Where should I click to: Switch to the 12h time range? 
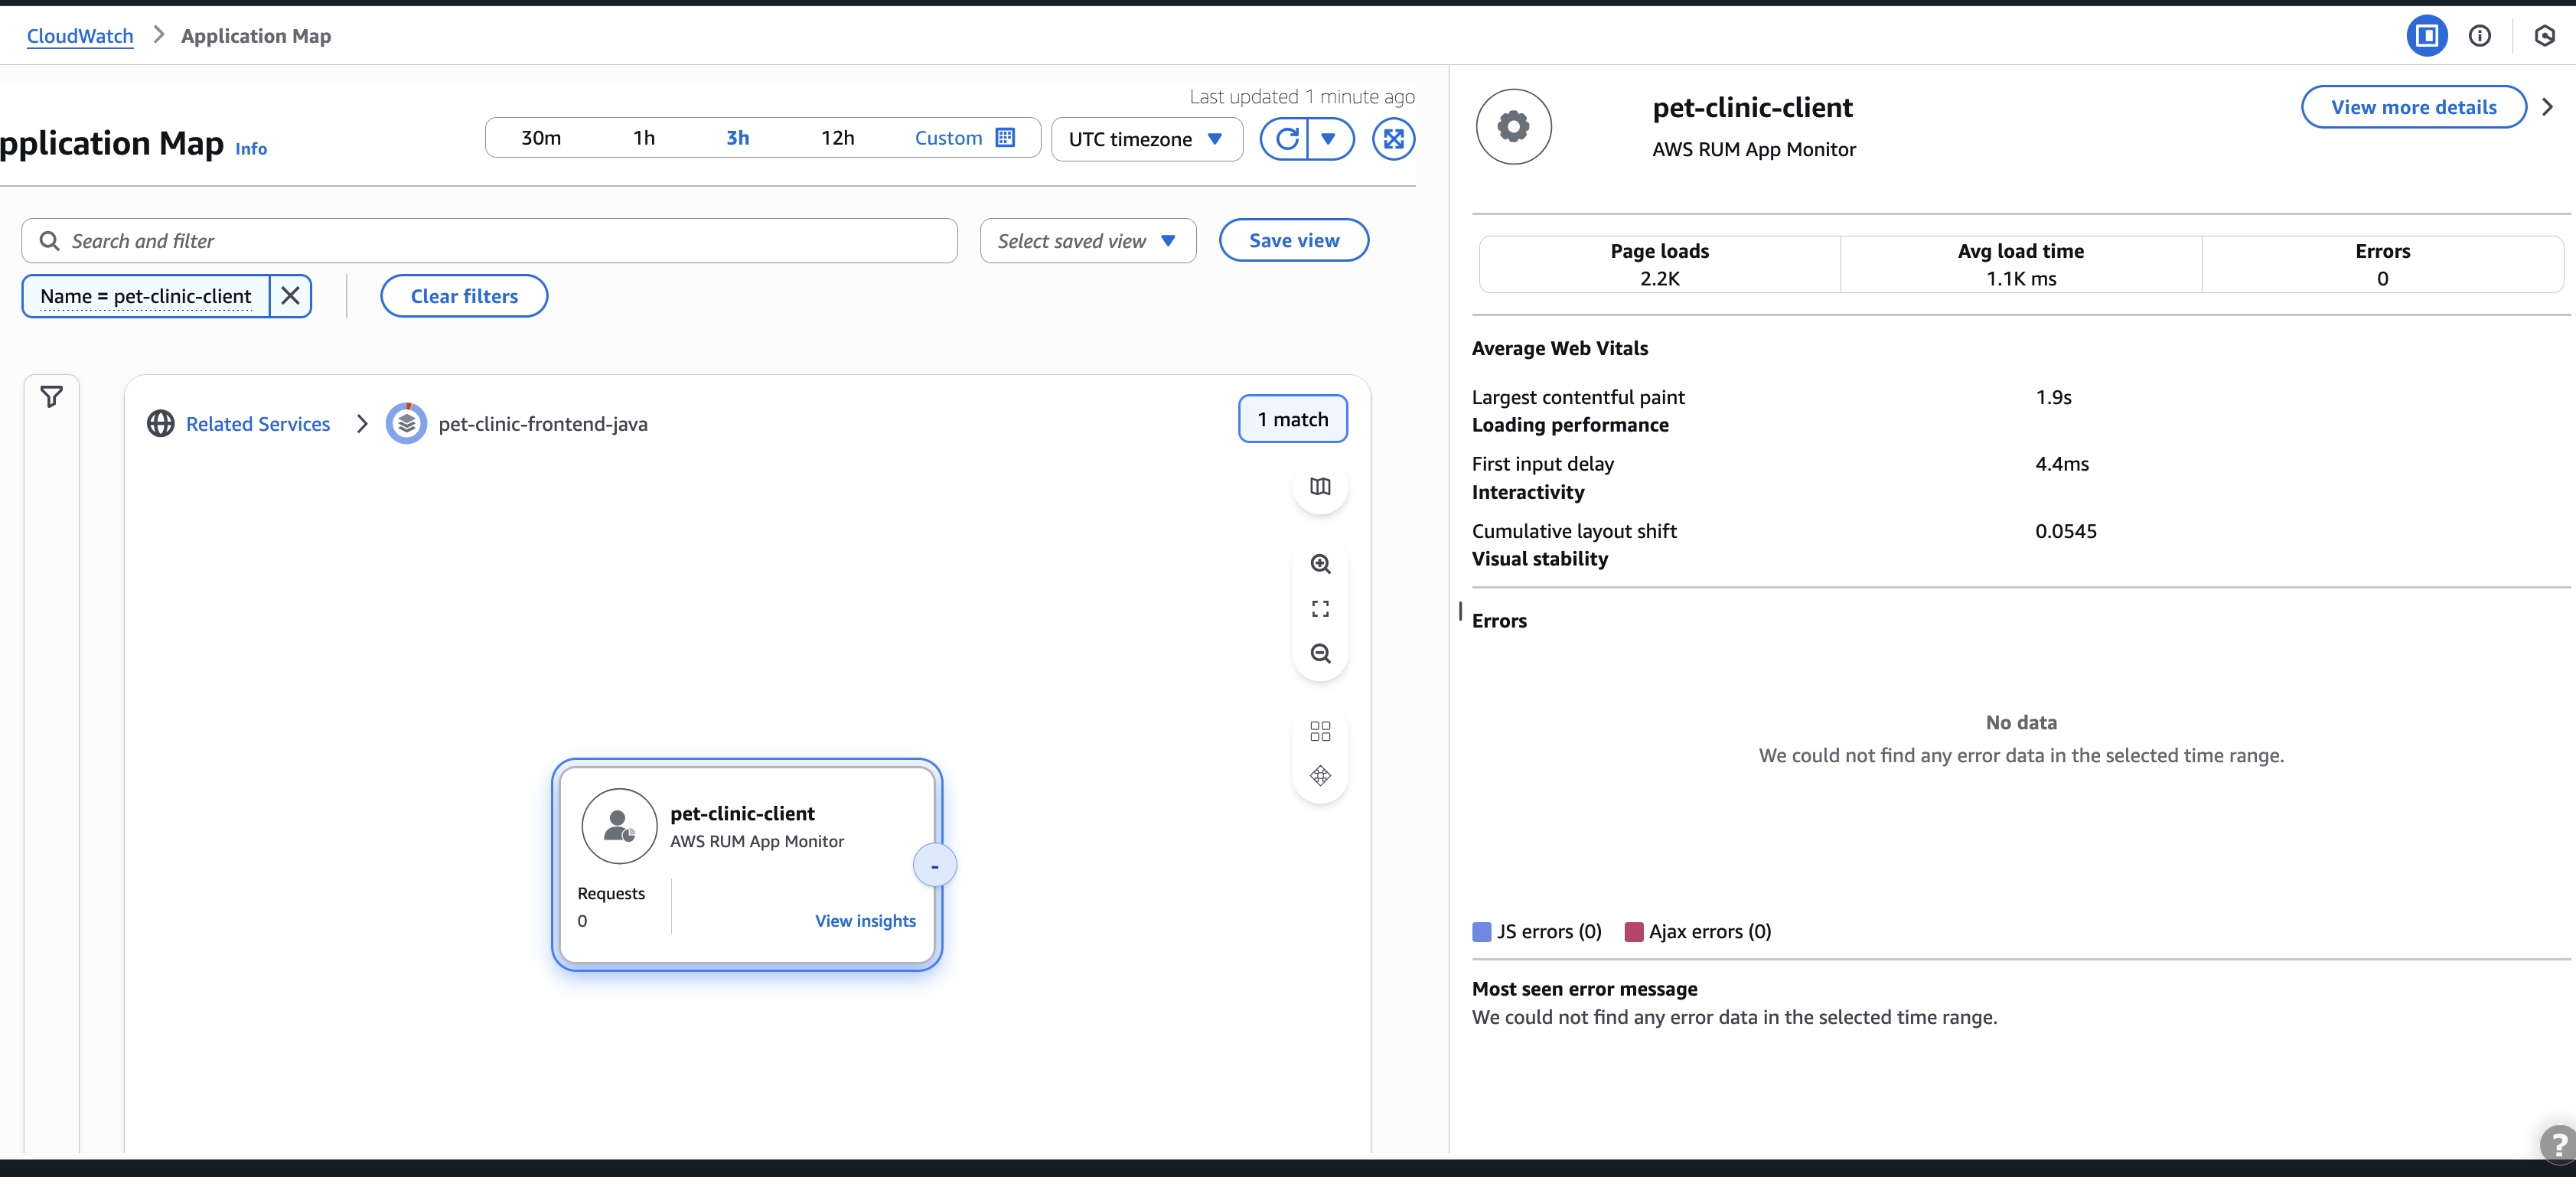pos(838,137)
